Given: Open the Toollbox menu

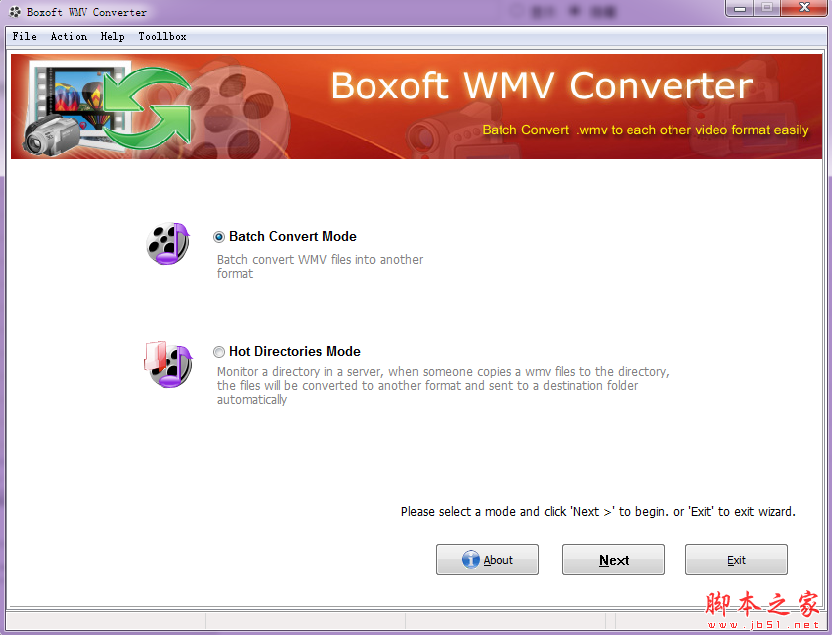Looking at the screenshot, I should [x=162, y=36].
